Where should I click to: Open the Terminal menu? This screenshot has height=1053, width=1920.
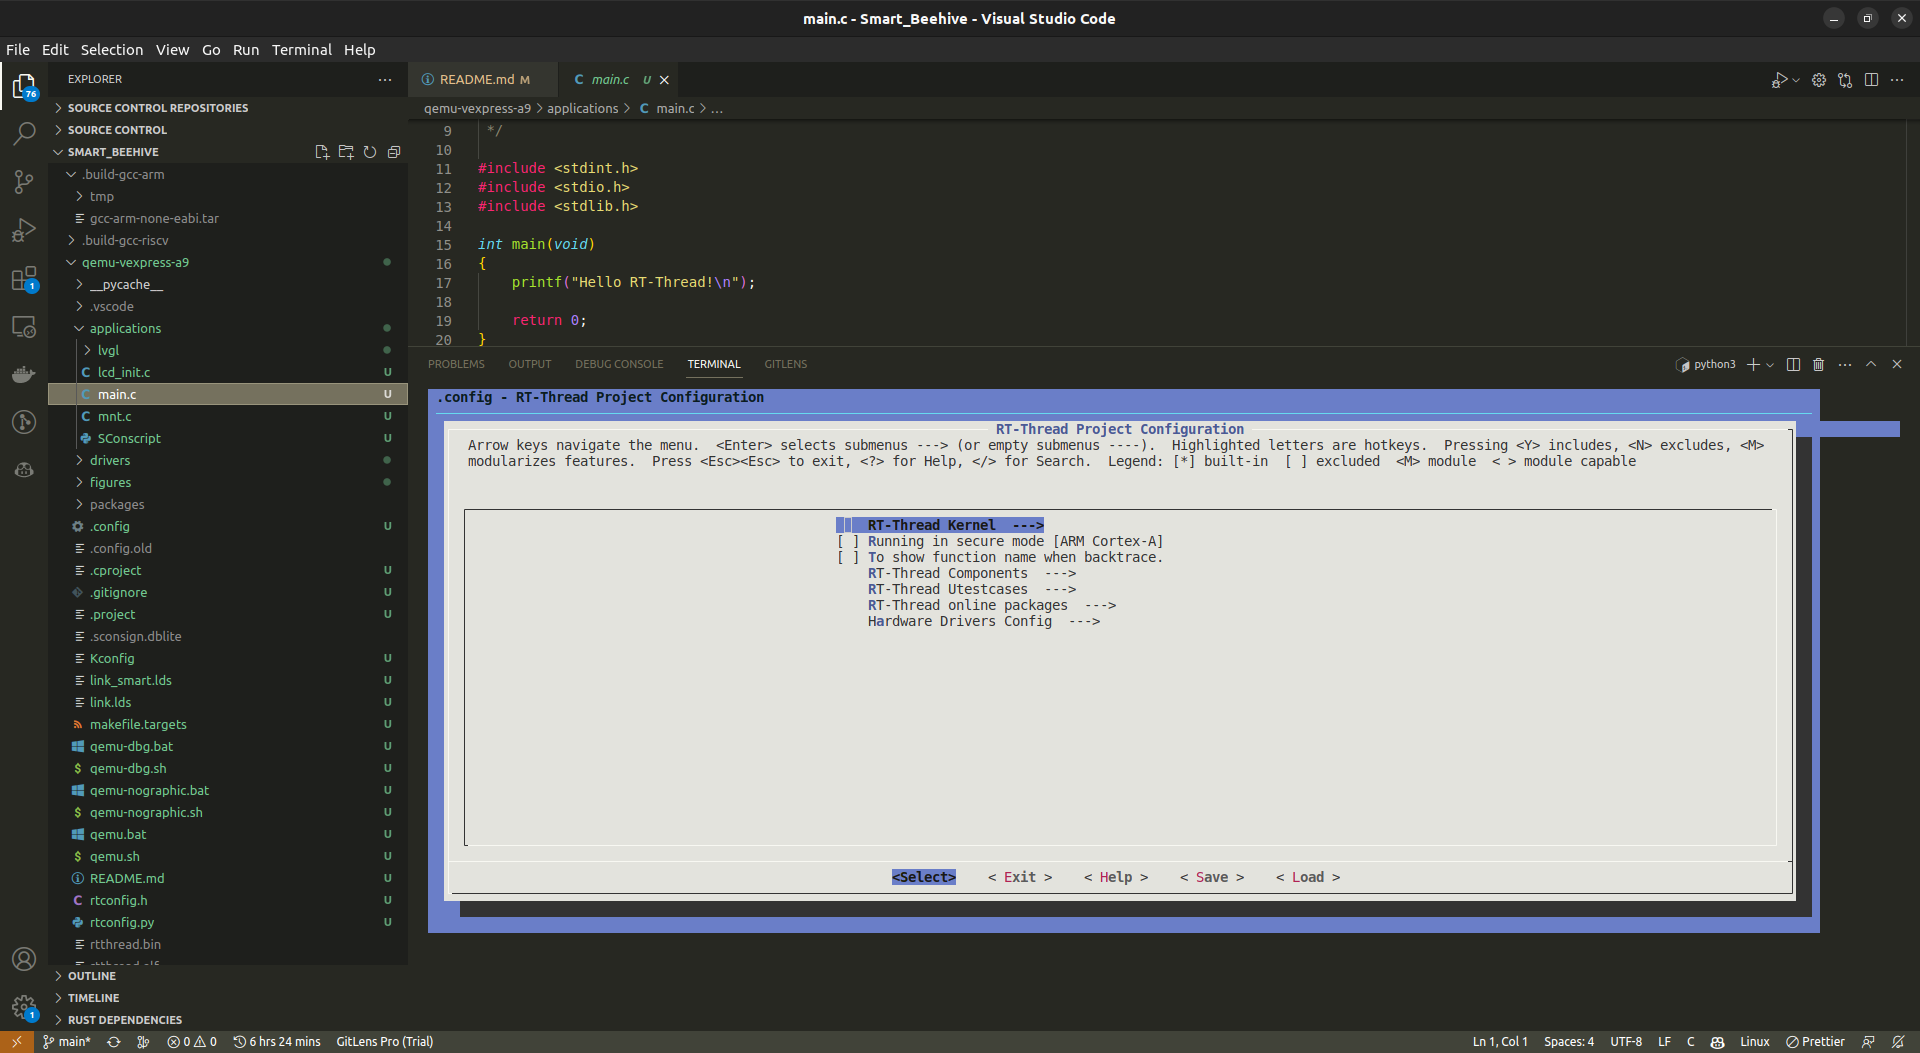tap(301, 49)
